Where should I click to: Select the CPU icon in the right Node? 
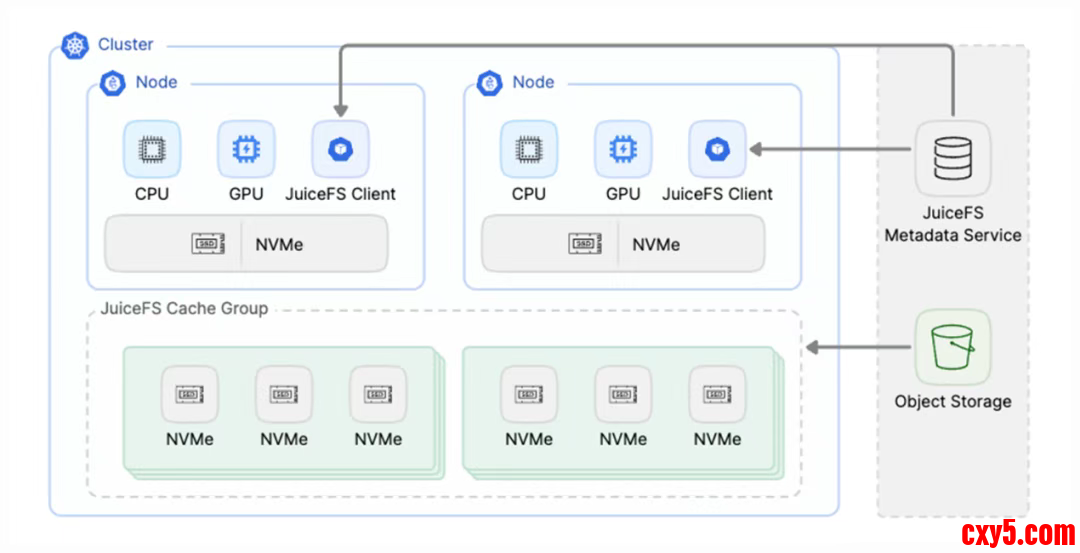(x=529, y=150)
